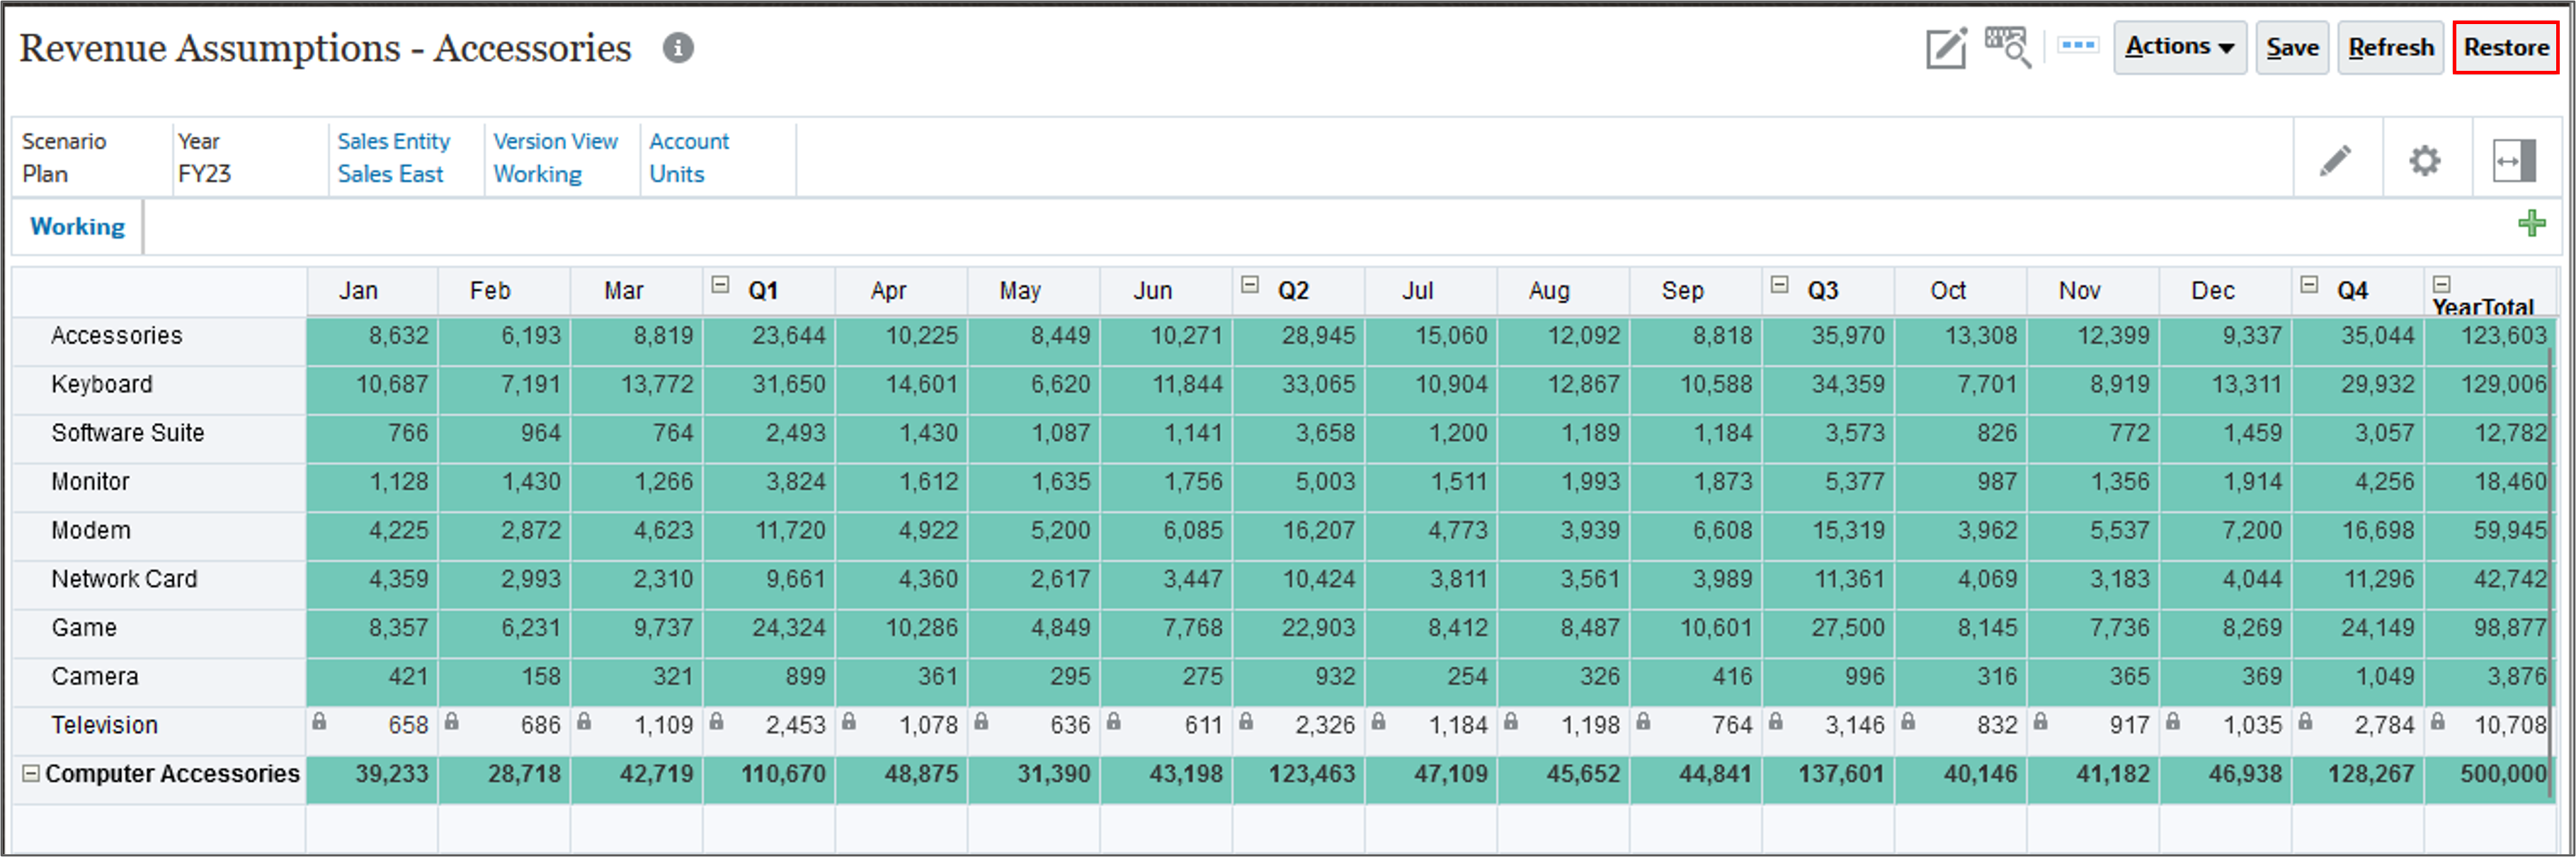
Task: Open the Sales East entity link
Action: [x=390, y=174]
